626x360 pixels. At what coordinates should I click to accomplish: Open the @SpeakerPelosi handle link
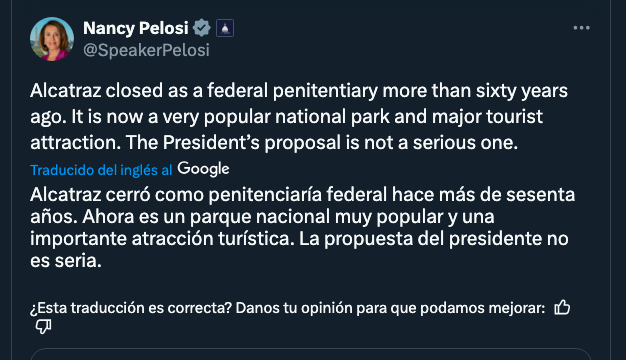coord(146,50)
